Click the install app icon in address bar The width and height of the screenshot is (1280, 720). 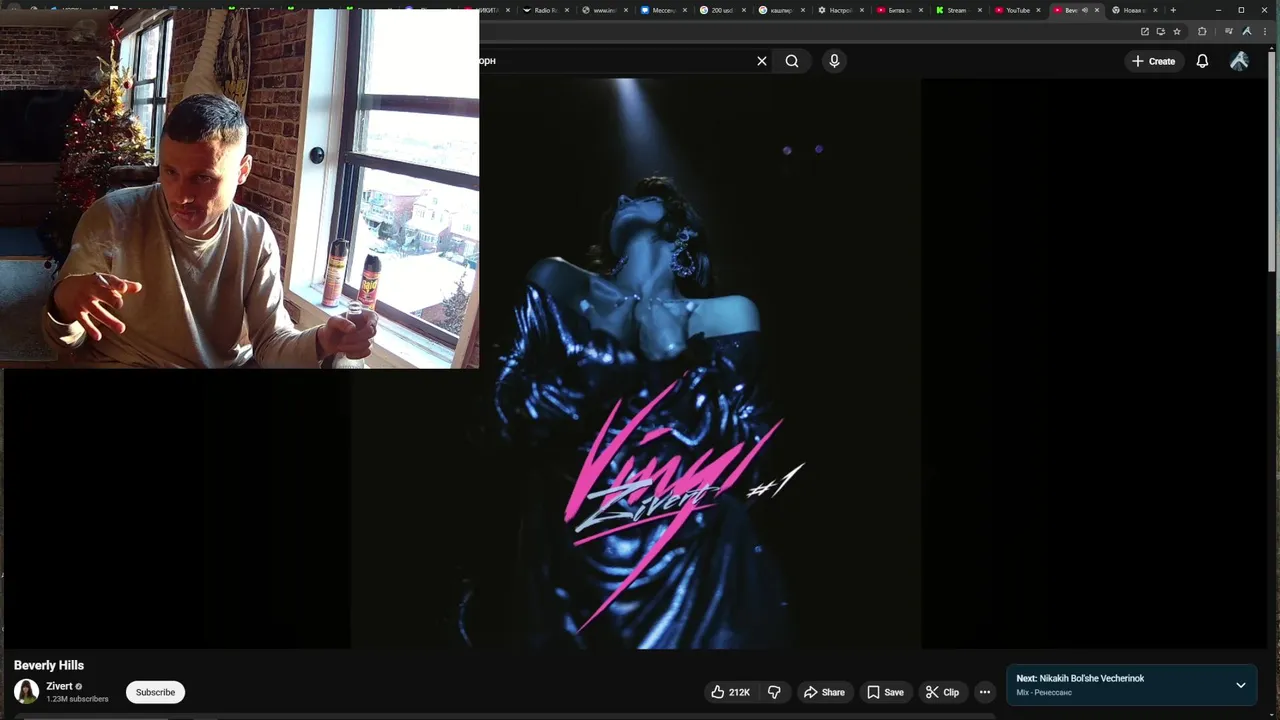click(1161, 31)
